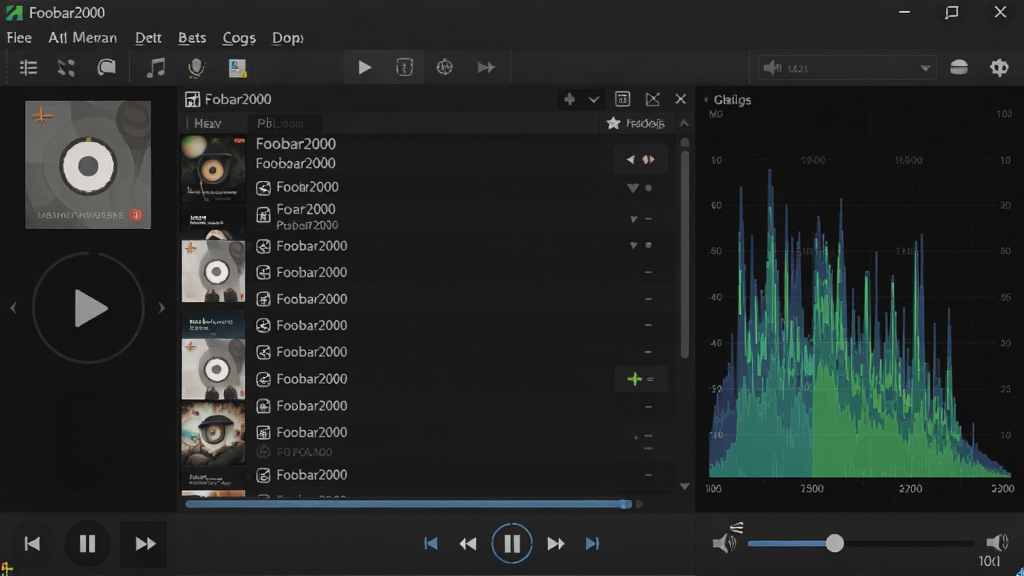
Task: Click bottom-left skip to start button
Action: [x=32, y=543]
